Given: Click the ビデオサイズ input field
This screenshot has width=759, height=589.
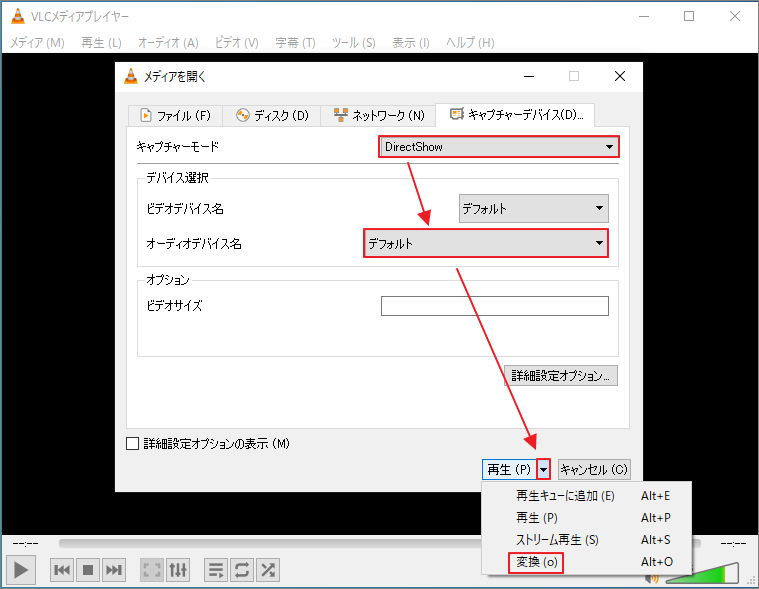Looking at the screenshot, I should pos(495,306).
